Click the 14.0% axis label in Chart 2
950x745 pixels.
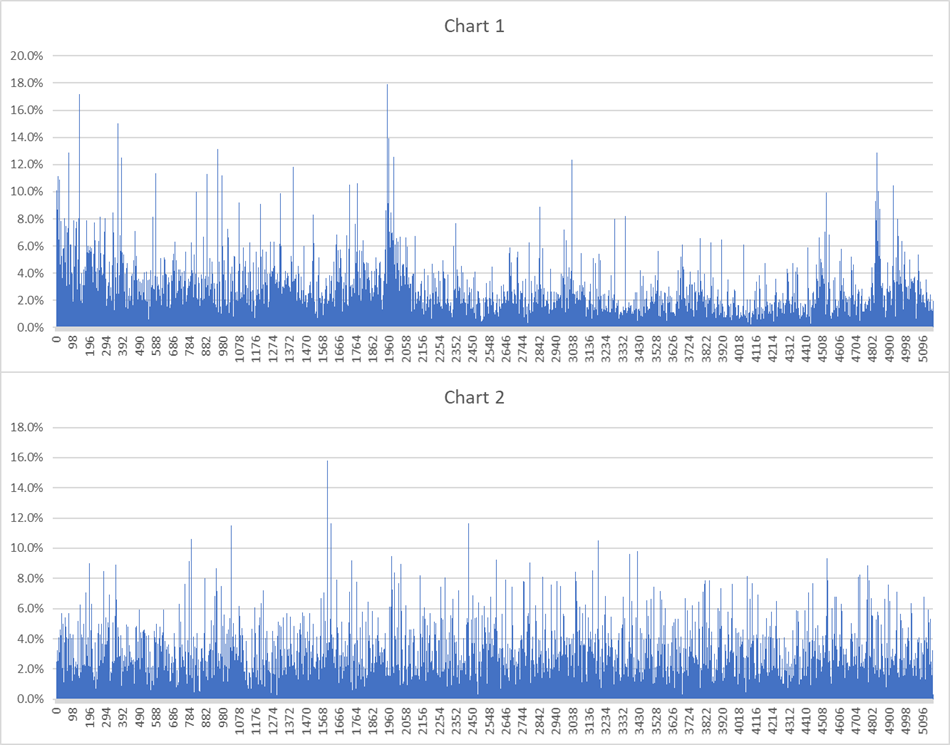27,488
